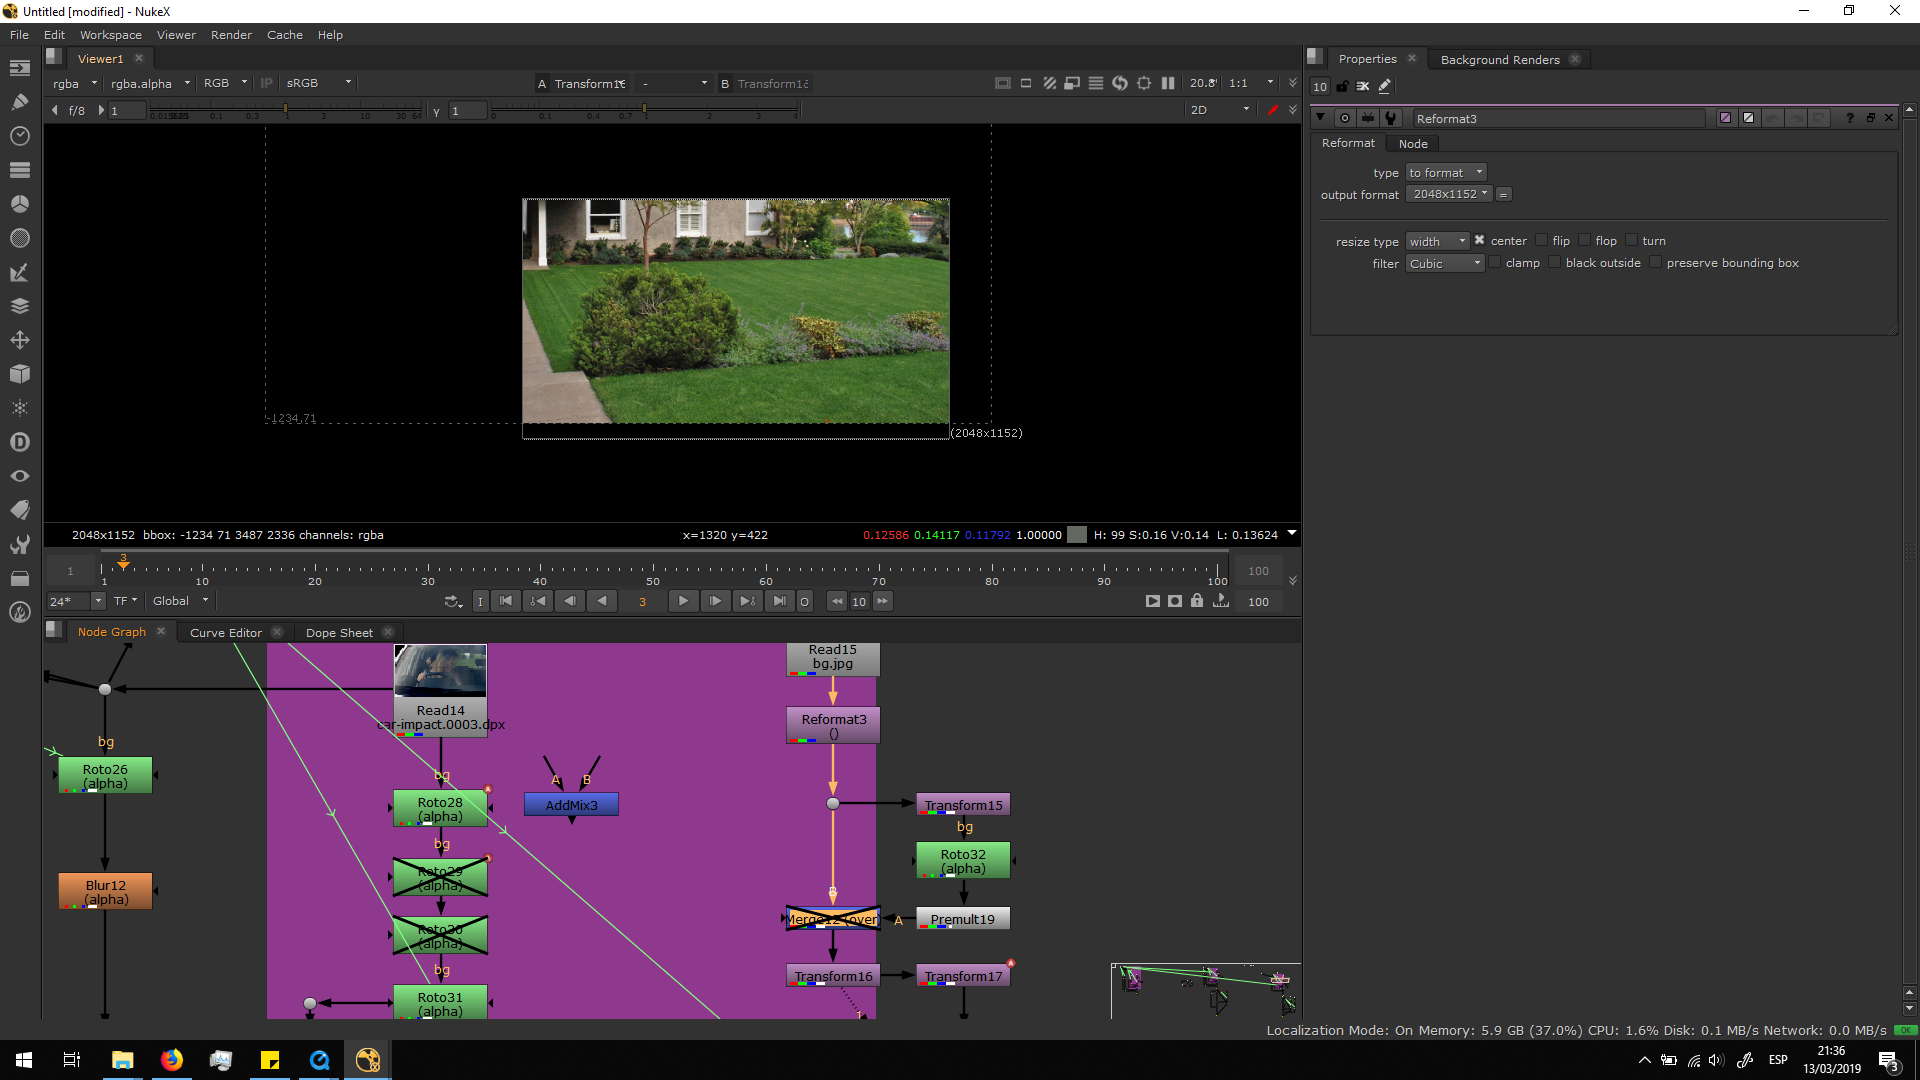Open the Render menu
The image size is (1920, 1080).
(x=231, y=35)
